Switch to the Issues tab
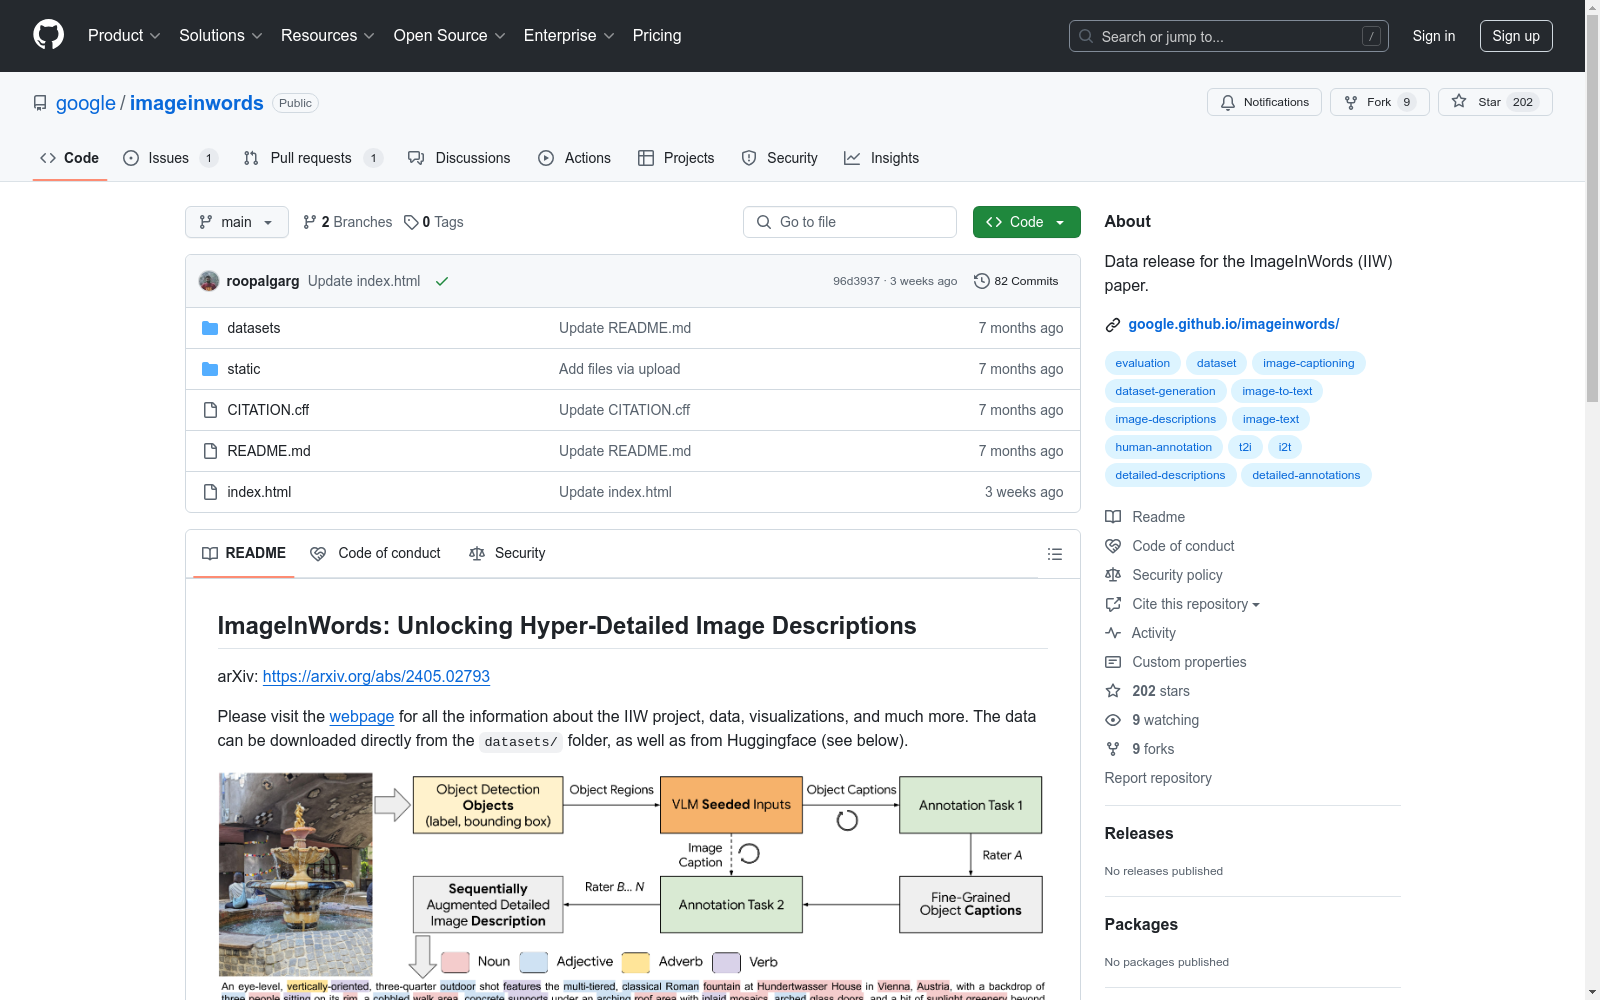The width and height of the screenshot is (1600, 1000). [x=170, y=158]
